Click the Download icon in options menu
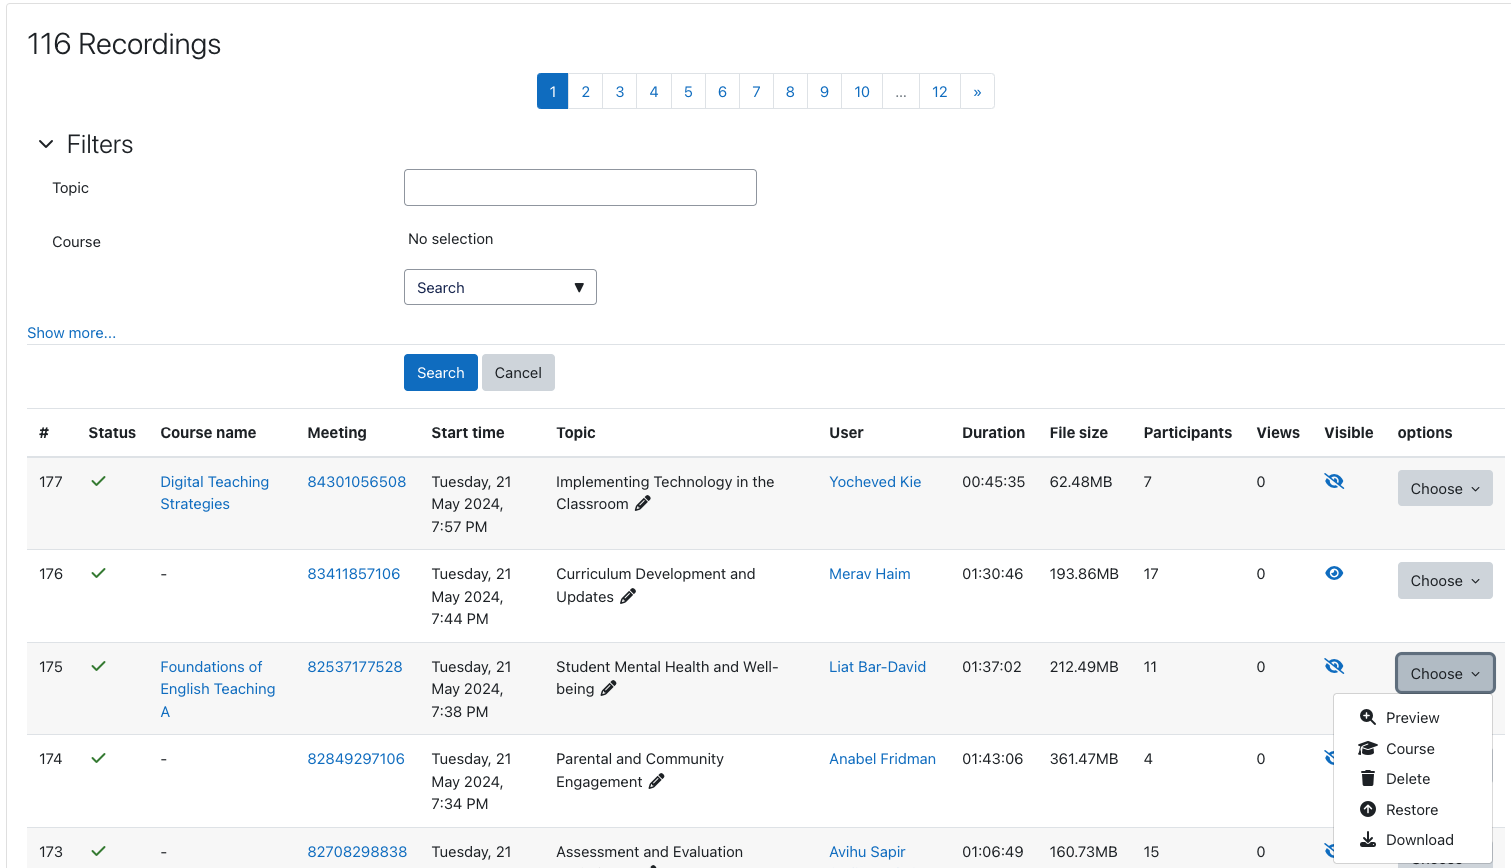Image resolution: width=1511 pixels, height=868 pixels. click(1368, 840)
